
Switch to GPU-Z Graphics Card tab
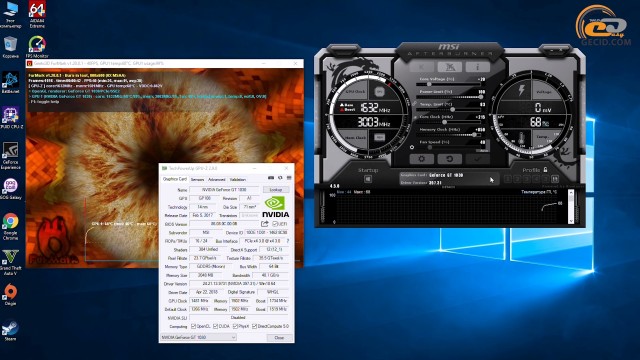point(175,179)
